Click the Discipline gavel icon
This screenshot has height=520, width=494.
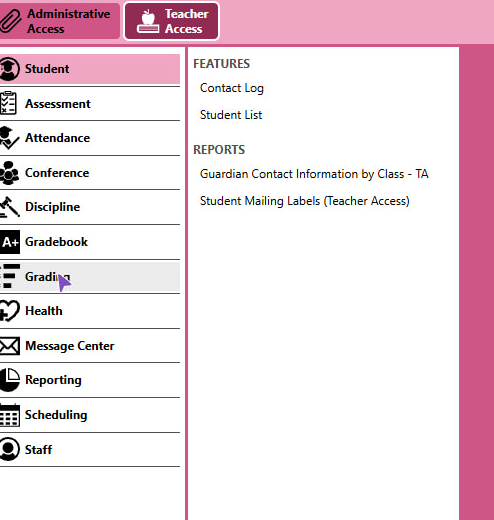point(10,207)
